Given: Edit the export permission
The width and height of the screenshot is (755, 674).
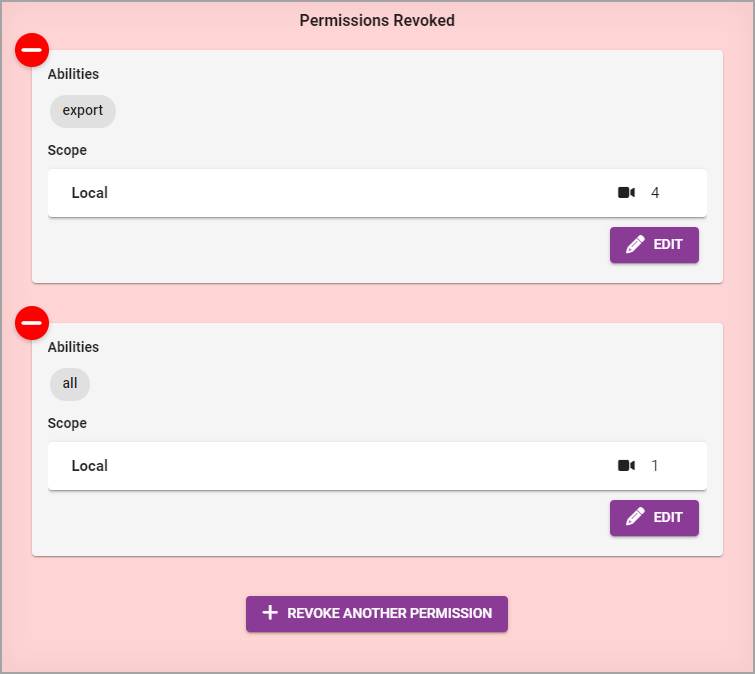Looking at the screenshot, I should (x=654, y=245).
